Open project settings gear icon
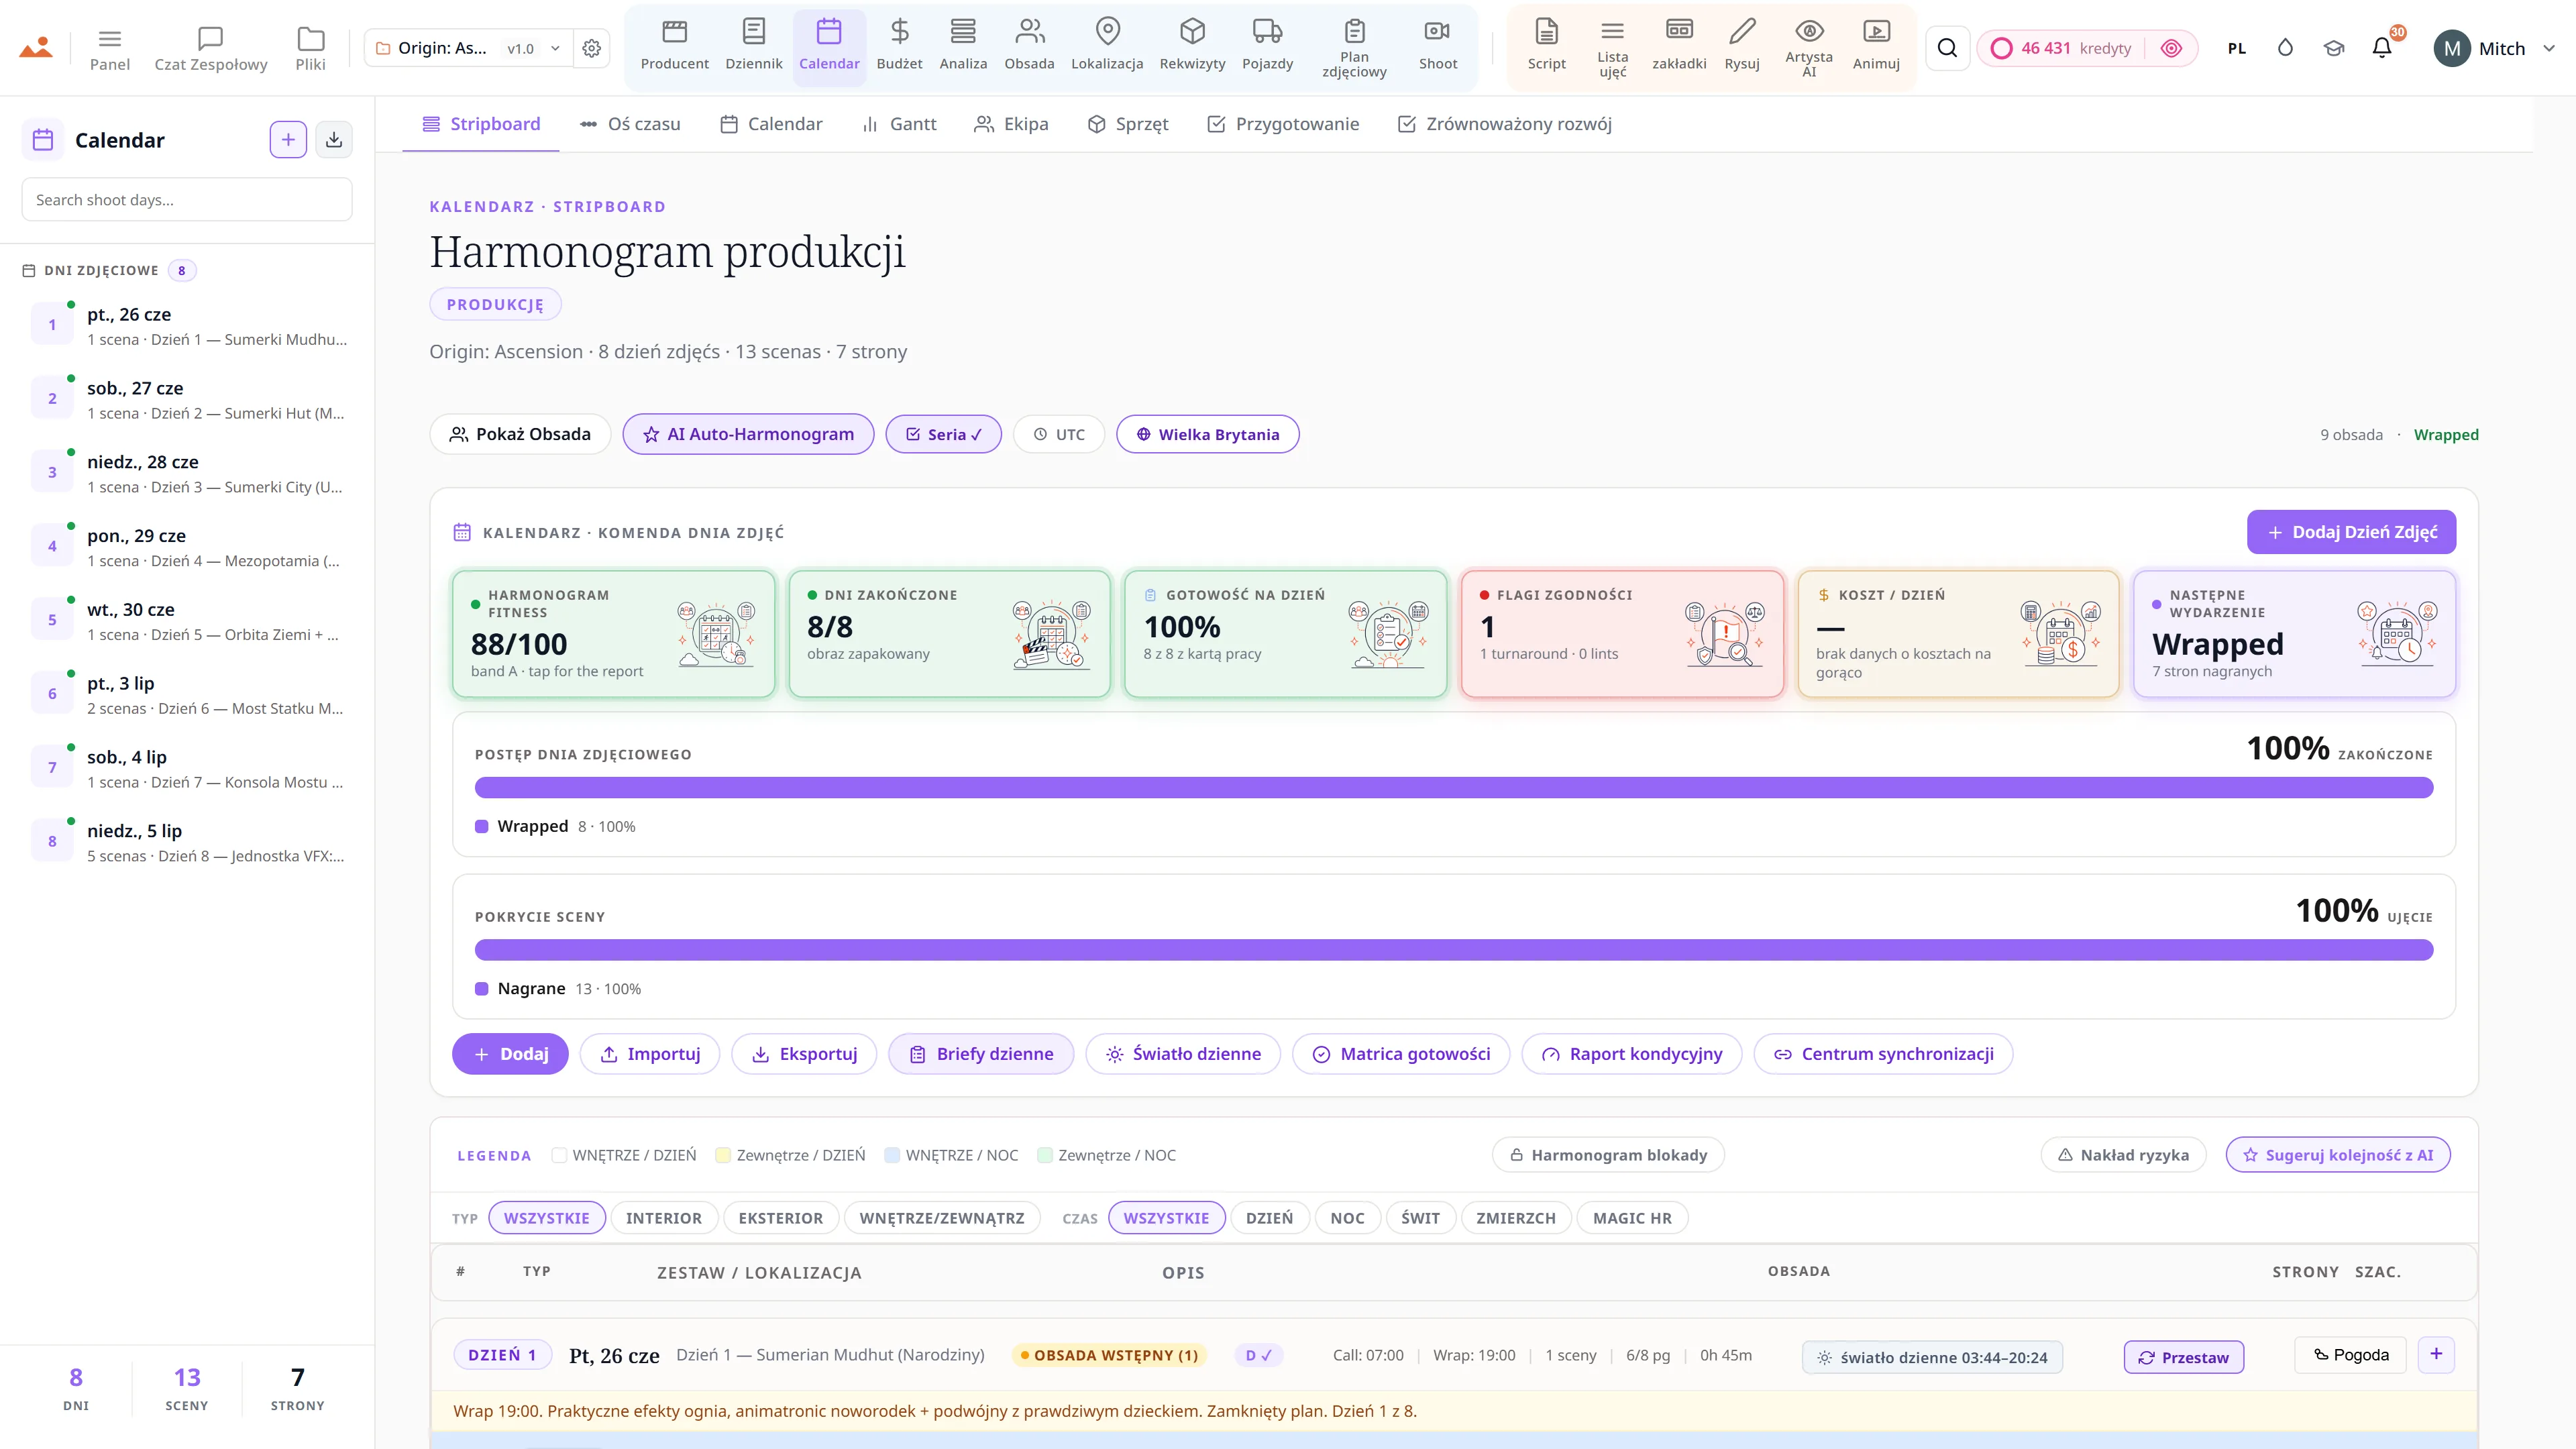2576x1449 pixels. click(x=592, y=48)
